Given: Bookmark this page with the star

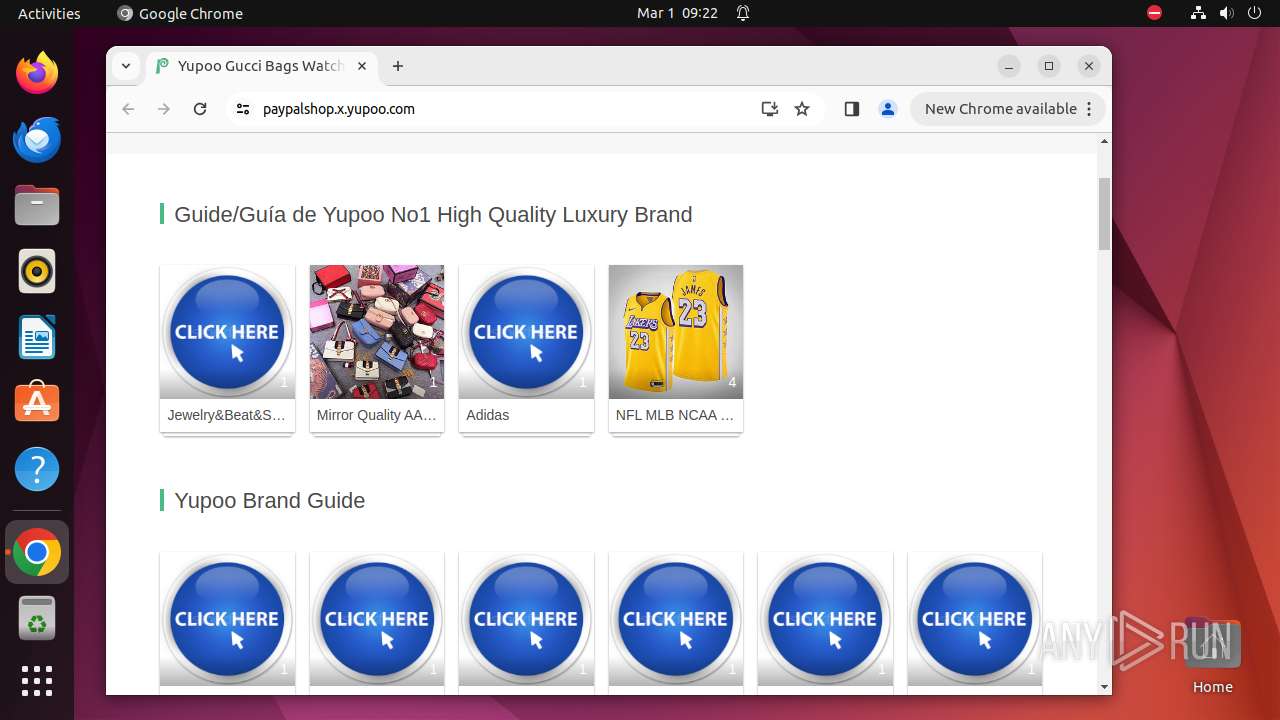Looking at the screenshot, I should pyautogui.click(x=802, y=109).
